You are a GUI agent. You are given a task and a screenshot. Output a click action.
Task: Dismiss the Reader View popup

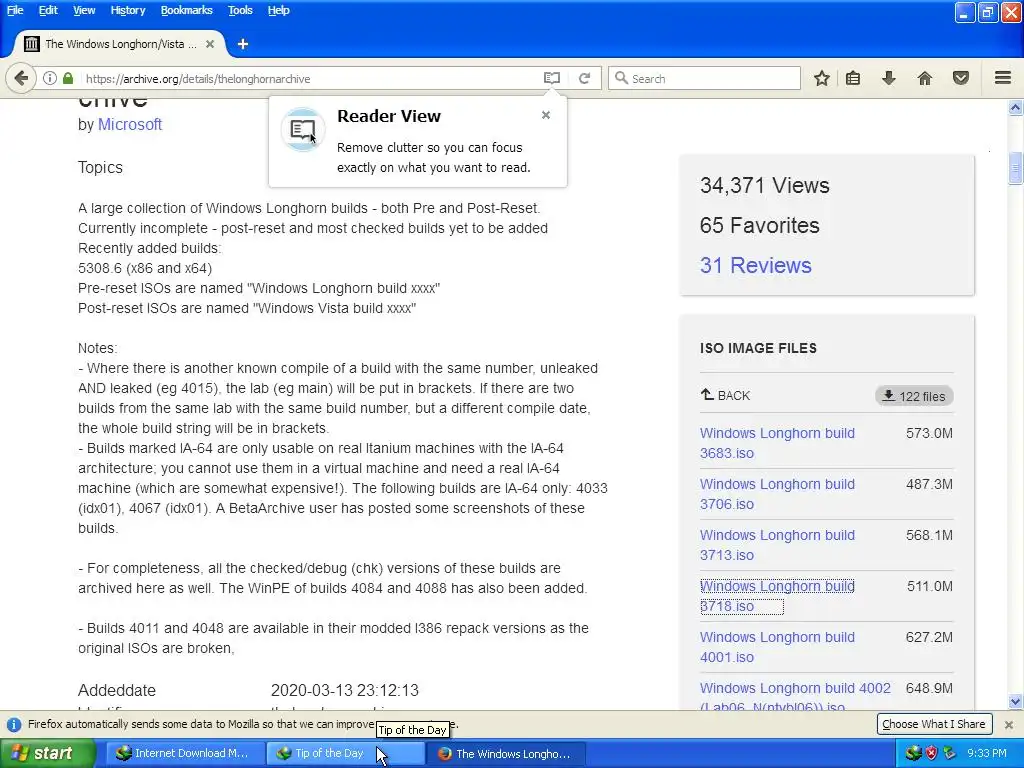546,115
